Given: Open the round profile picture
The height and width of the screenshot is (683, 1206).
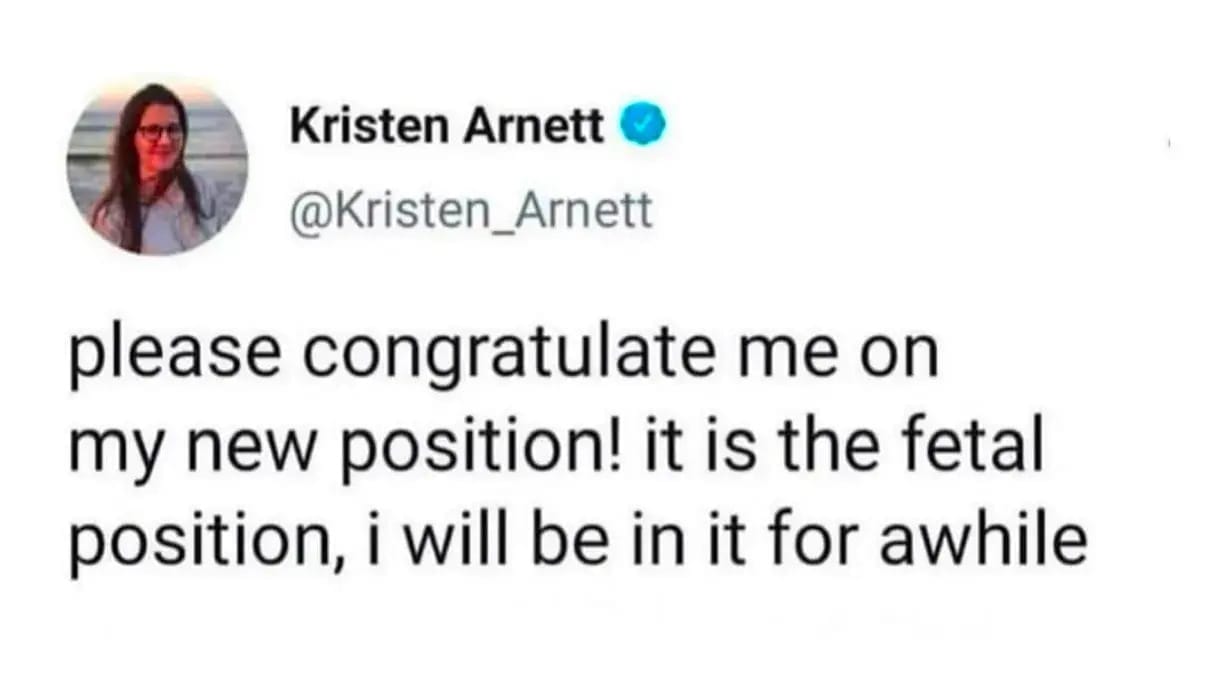Looking at the screenshot, I should point(157,167).
